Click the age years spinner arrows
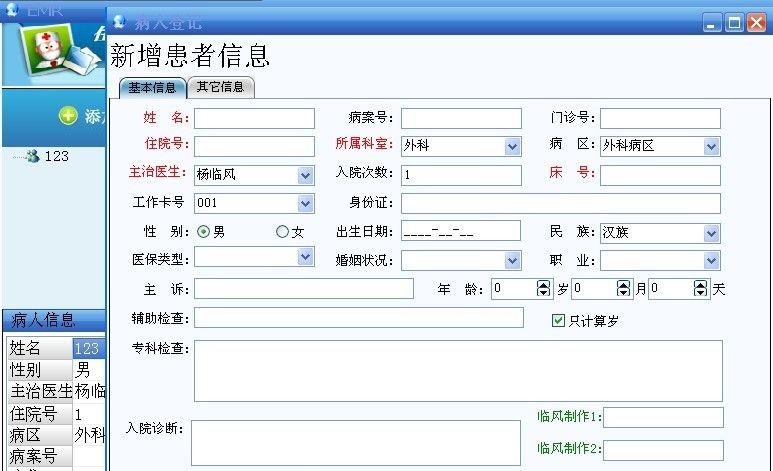773x471 pixels. [x=543, y=288]
